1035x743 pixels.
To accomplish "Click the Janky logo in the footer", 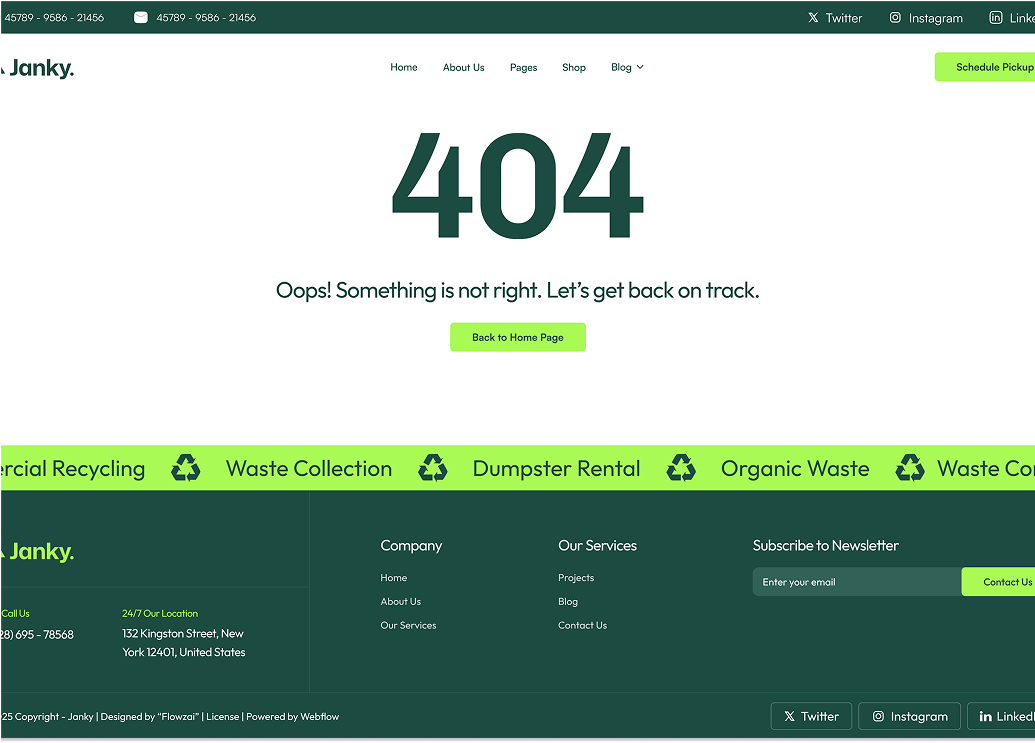I will (x=37, y=551).
